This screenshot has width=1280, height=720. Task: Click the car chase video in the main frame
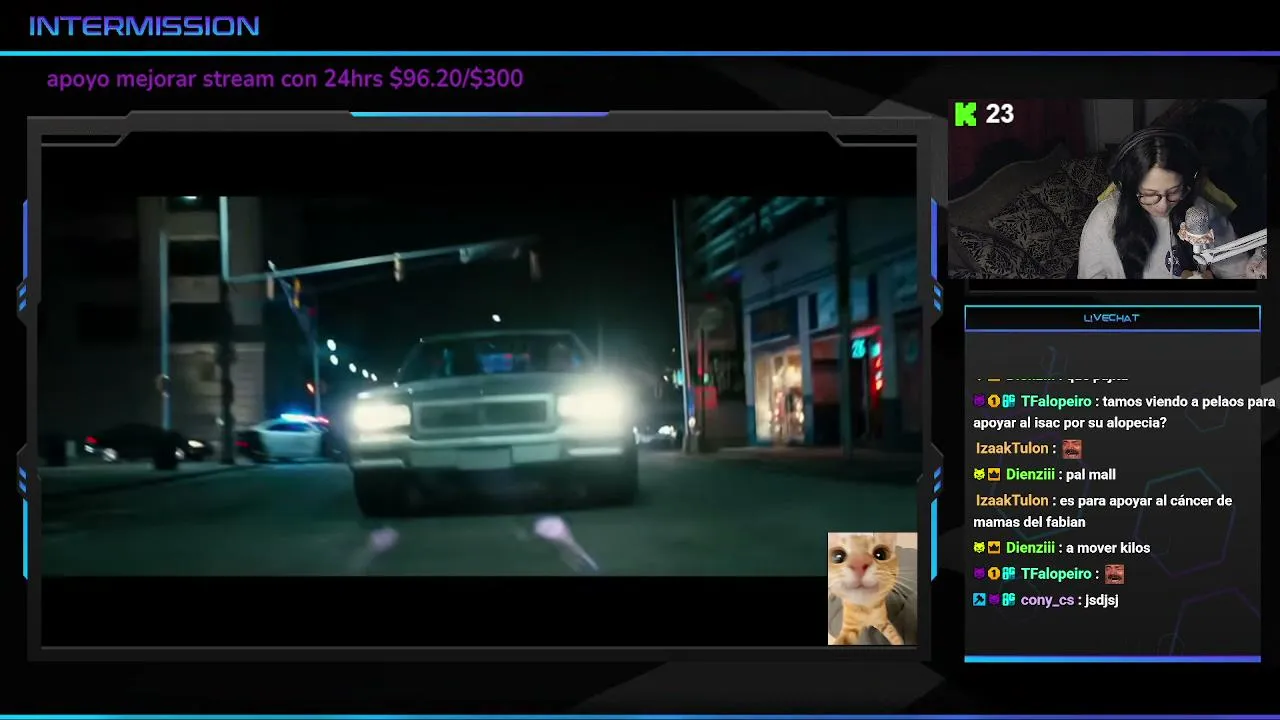coord(478,386)
